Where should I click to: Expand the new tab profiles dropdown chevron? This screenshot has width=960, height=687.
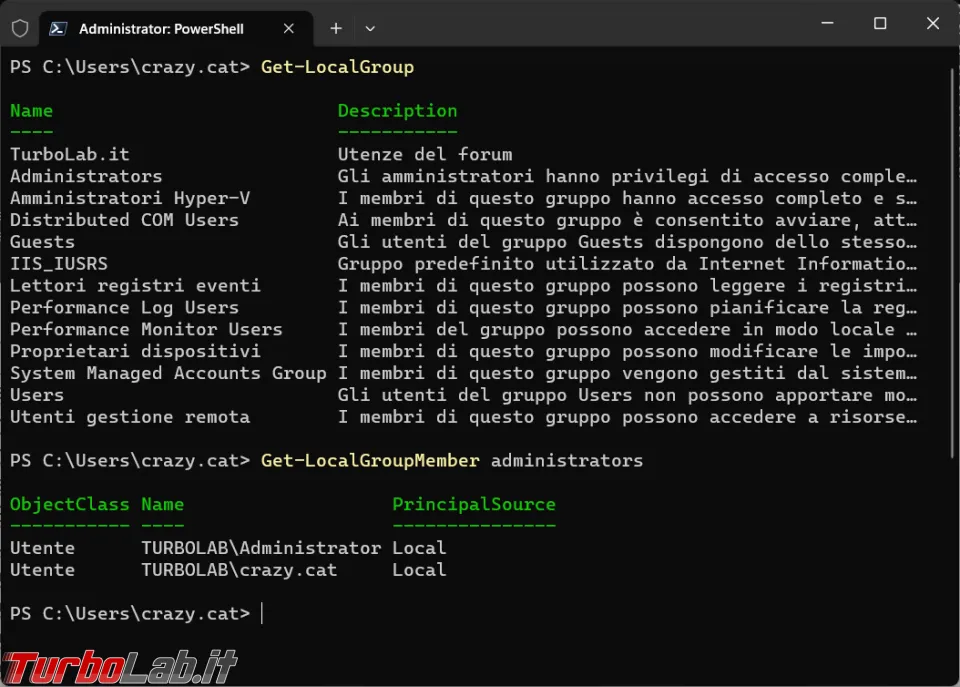pyautogui.click(x=370, y=28)
